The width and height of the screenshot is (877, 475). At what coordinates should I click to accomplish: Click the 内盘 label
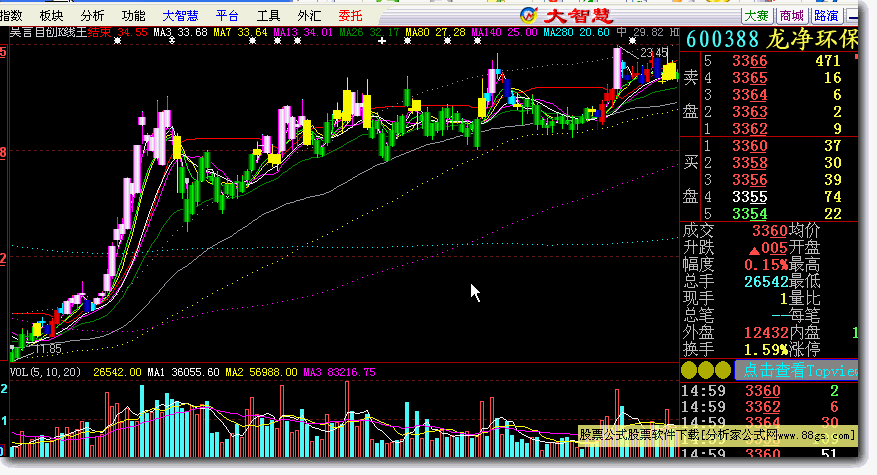[804, 333]
